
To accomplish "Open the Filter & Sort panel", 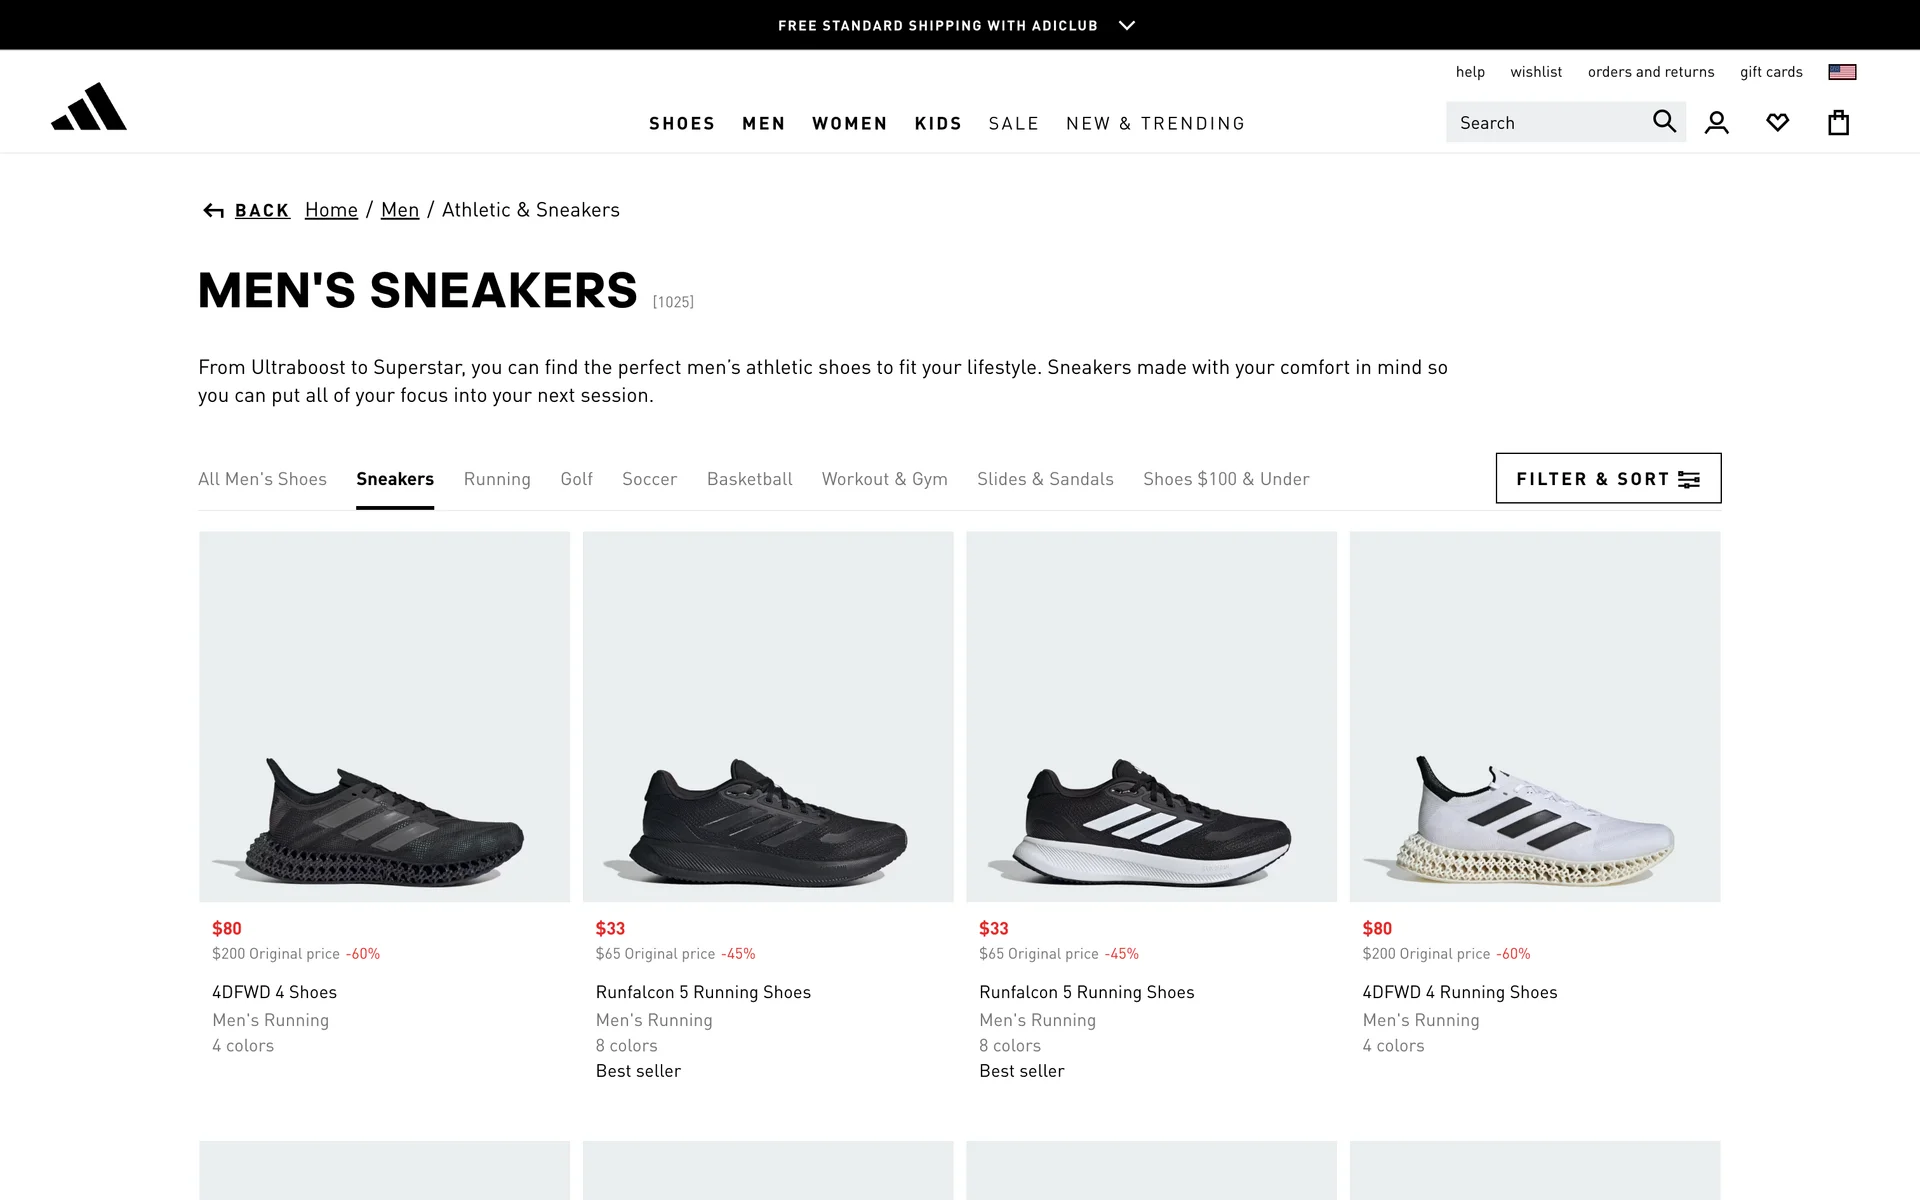I will click(x=1608, y=479).
